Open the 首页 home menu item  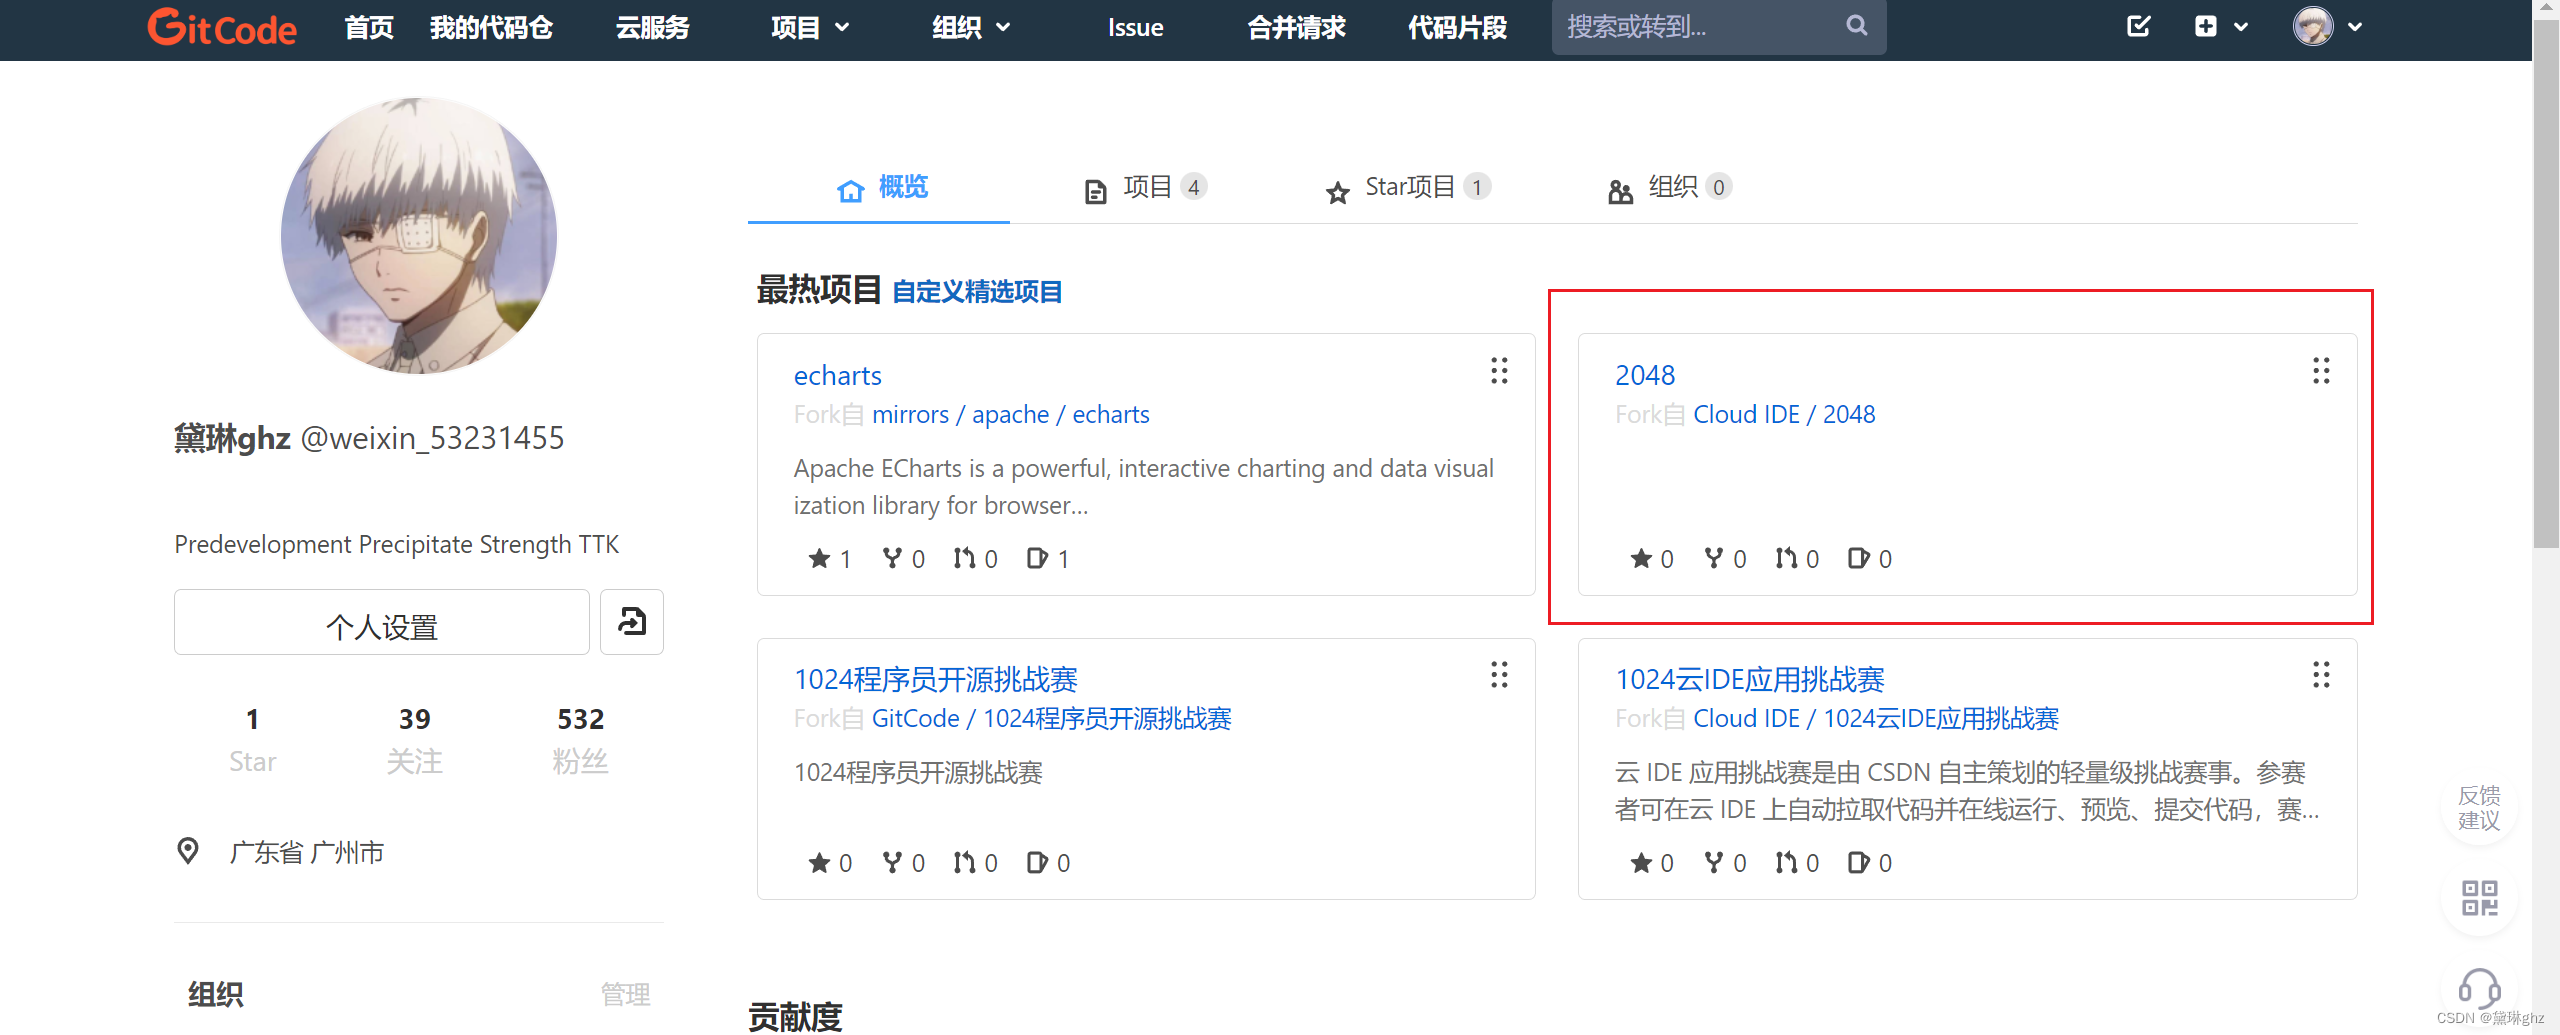tap(369, 27)
